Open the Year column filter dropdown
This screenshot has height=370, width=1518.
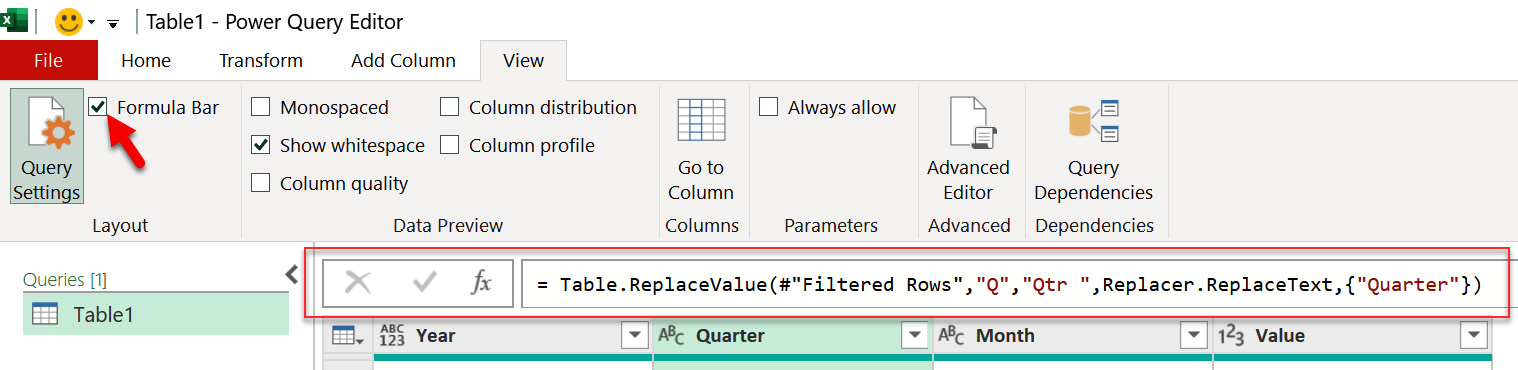[634, 335]
